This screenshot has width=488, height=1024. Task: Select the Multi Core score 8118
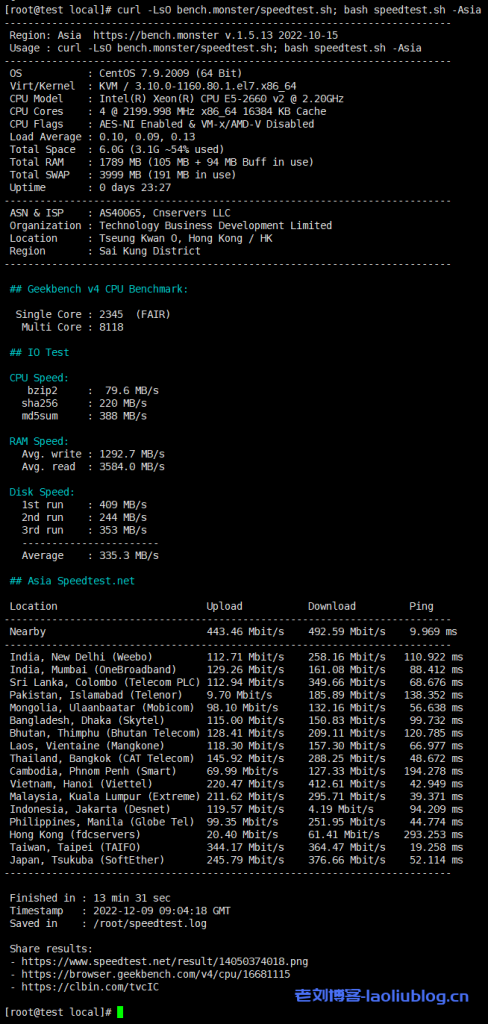(x=111, y=327)
